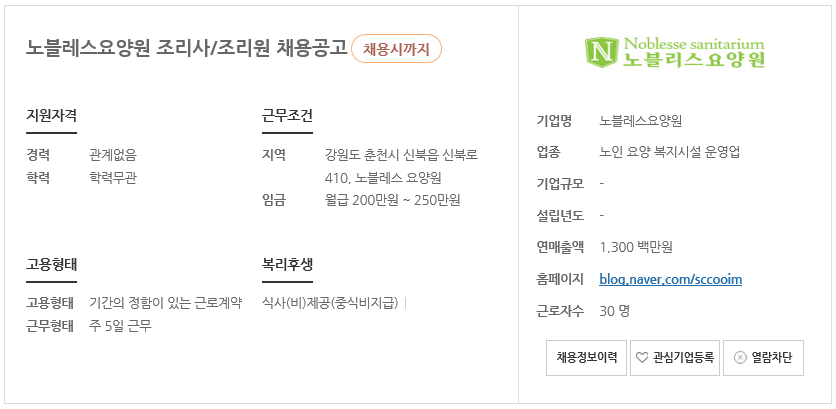The height and width of the screenshot is (409, 836).
Task: Click the 채용시까지 deadline badge
Action: point(396,49)
